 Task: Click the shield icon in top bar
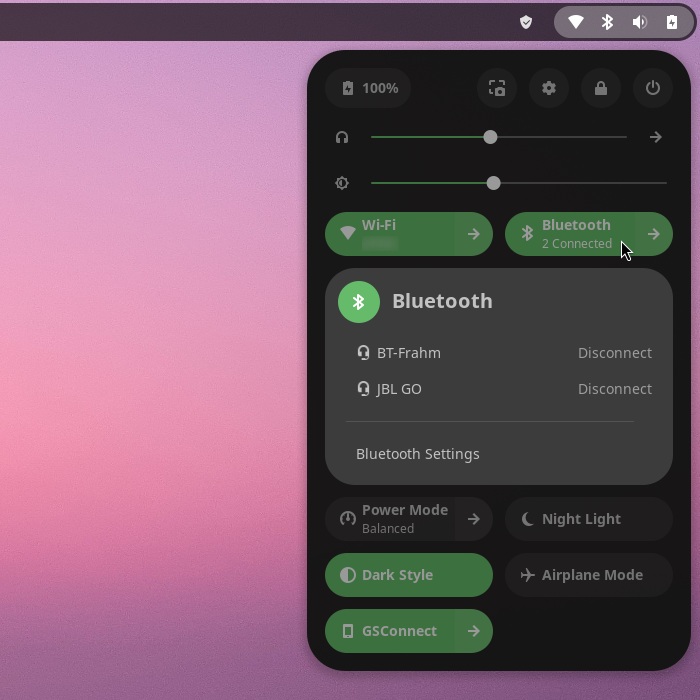coord(526,22)
